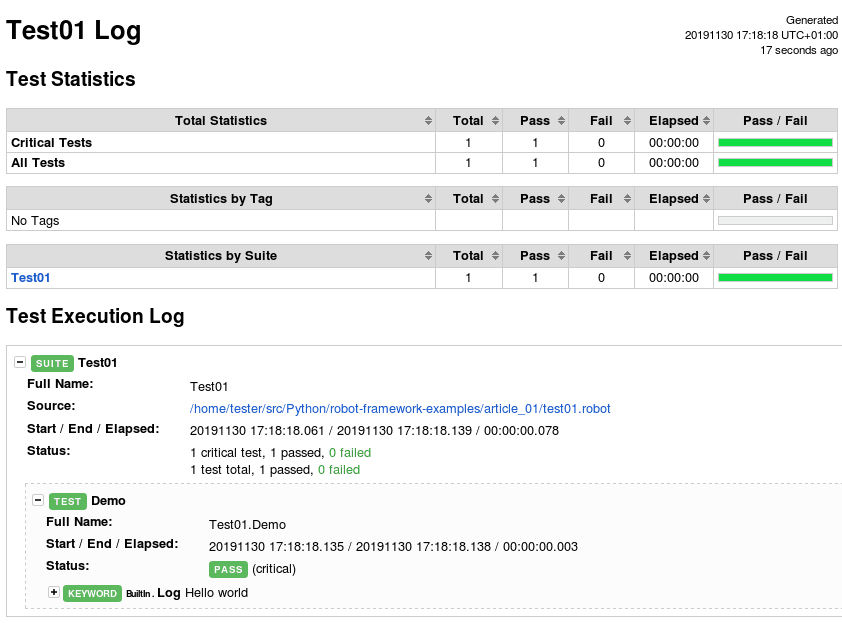Click the PASS status label of Demo

[228, 569]
